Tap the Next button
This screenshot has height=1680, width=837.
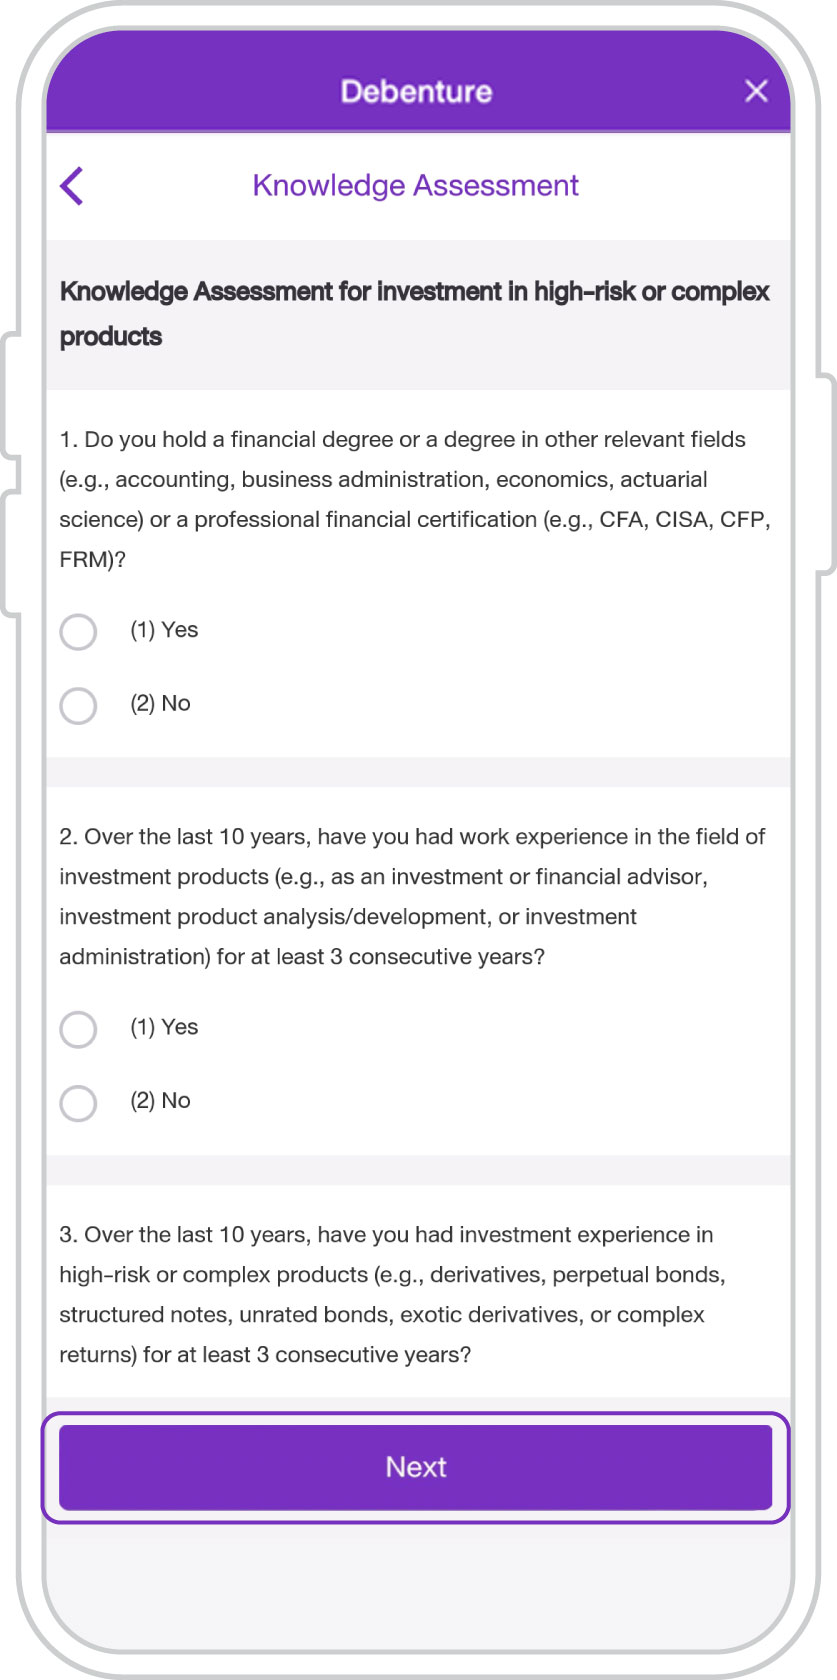click(x=416, y=1467)
